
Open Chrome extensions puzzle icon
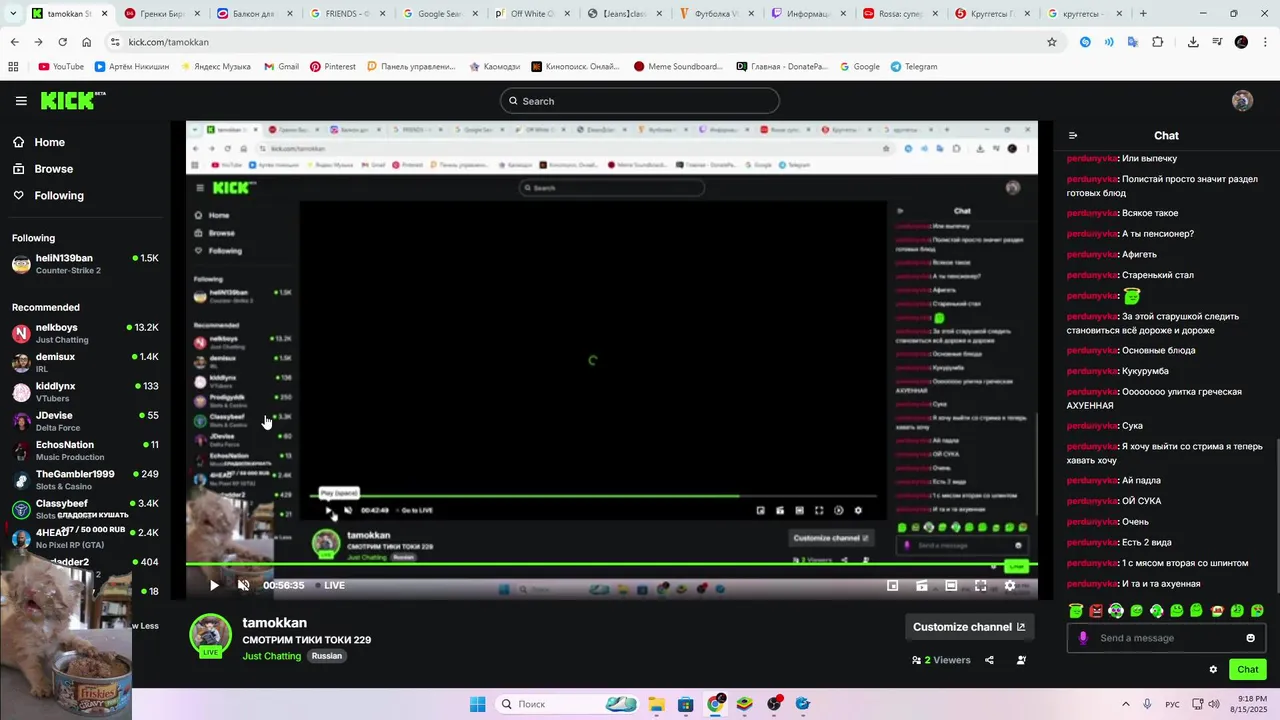tap(1158, 42)
